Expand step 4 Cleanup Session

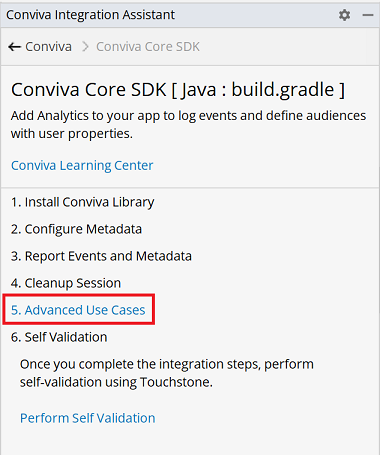[66, 283]
